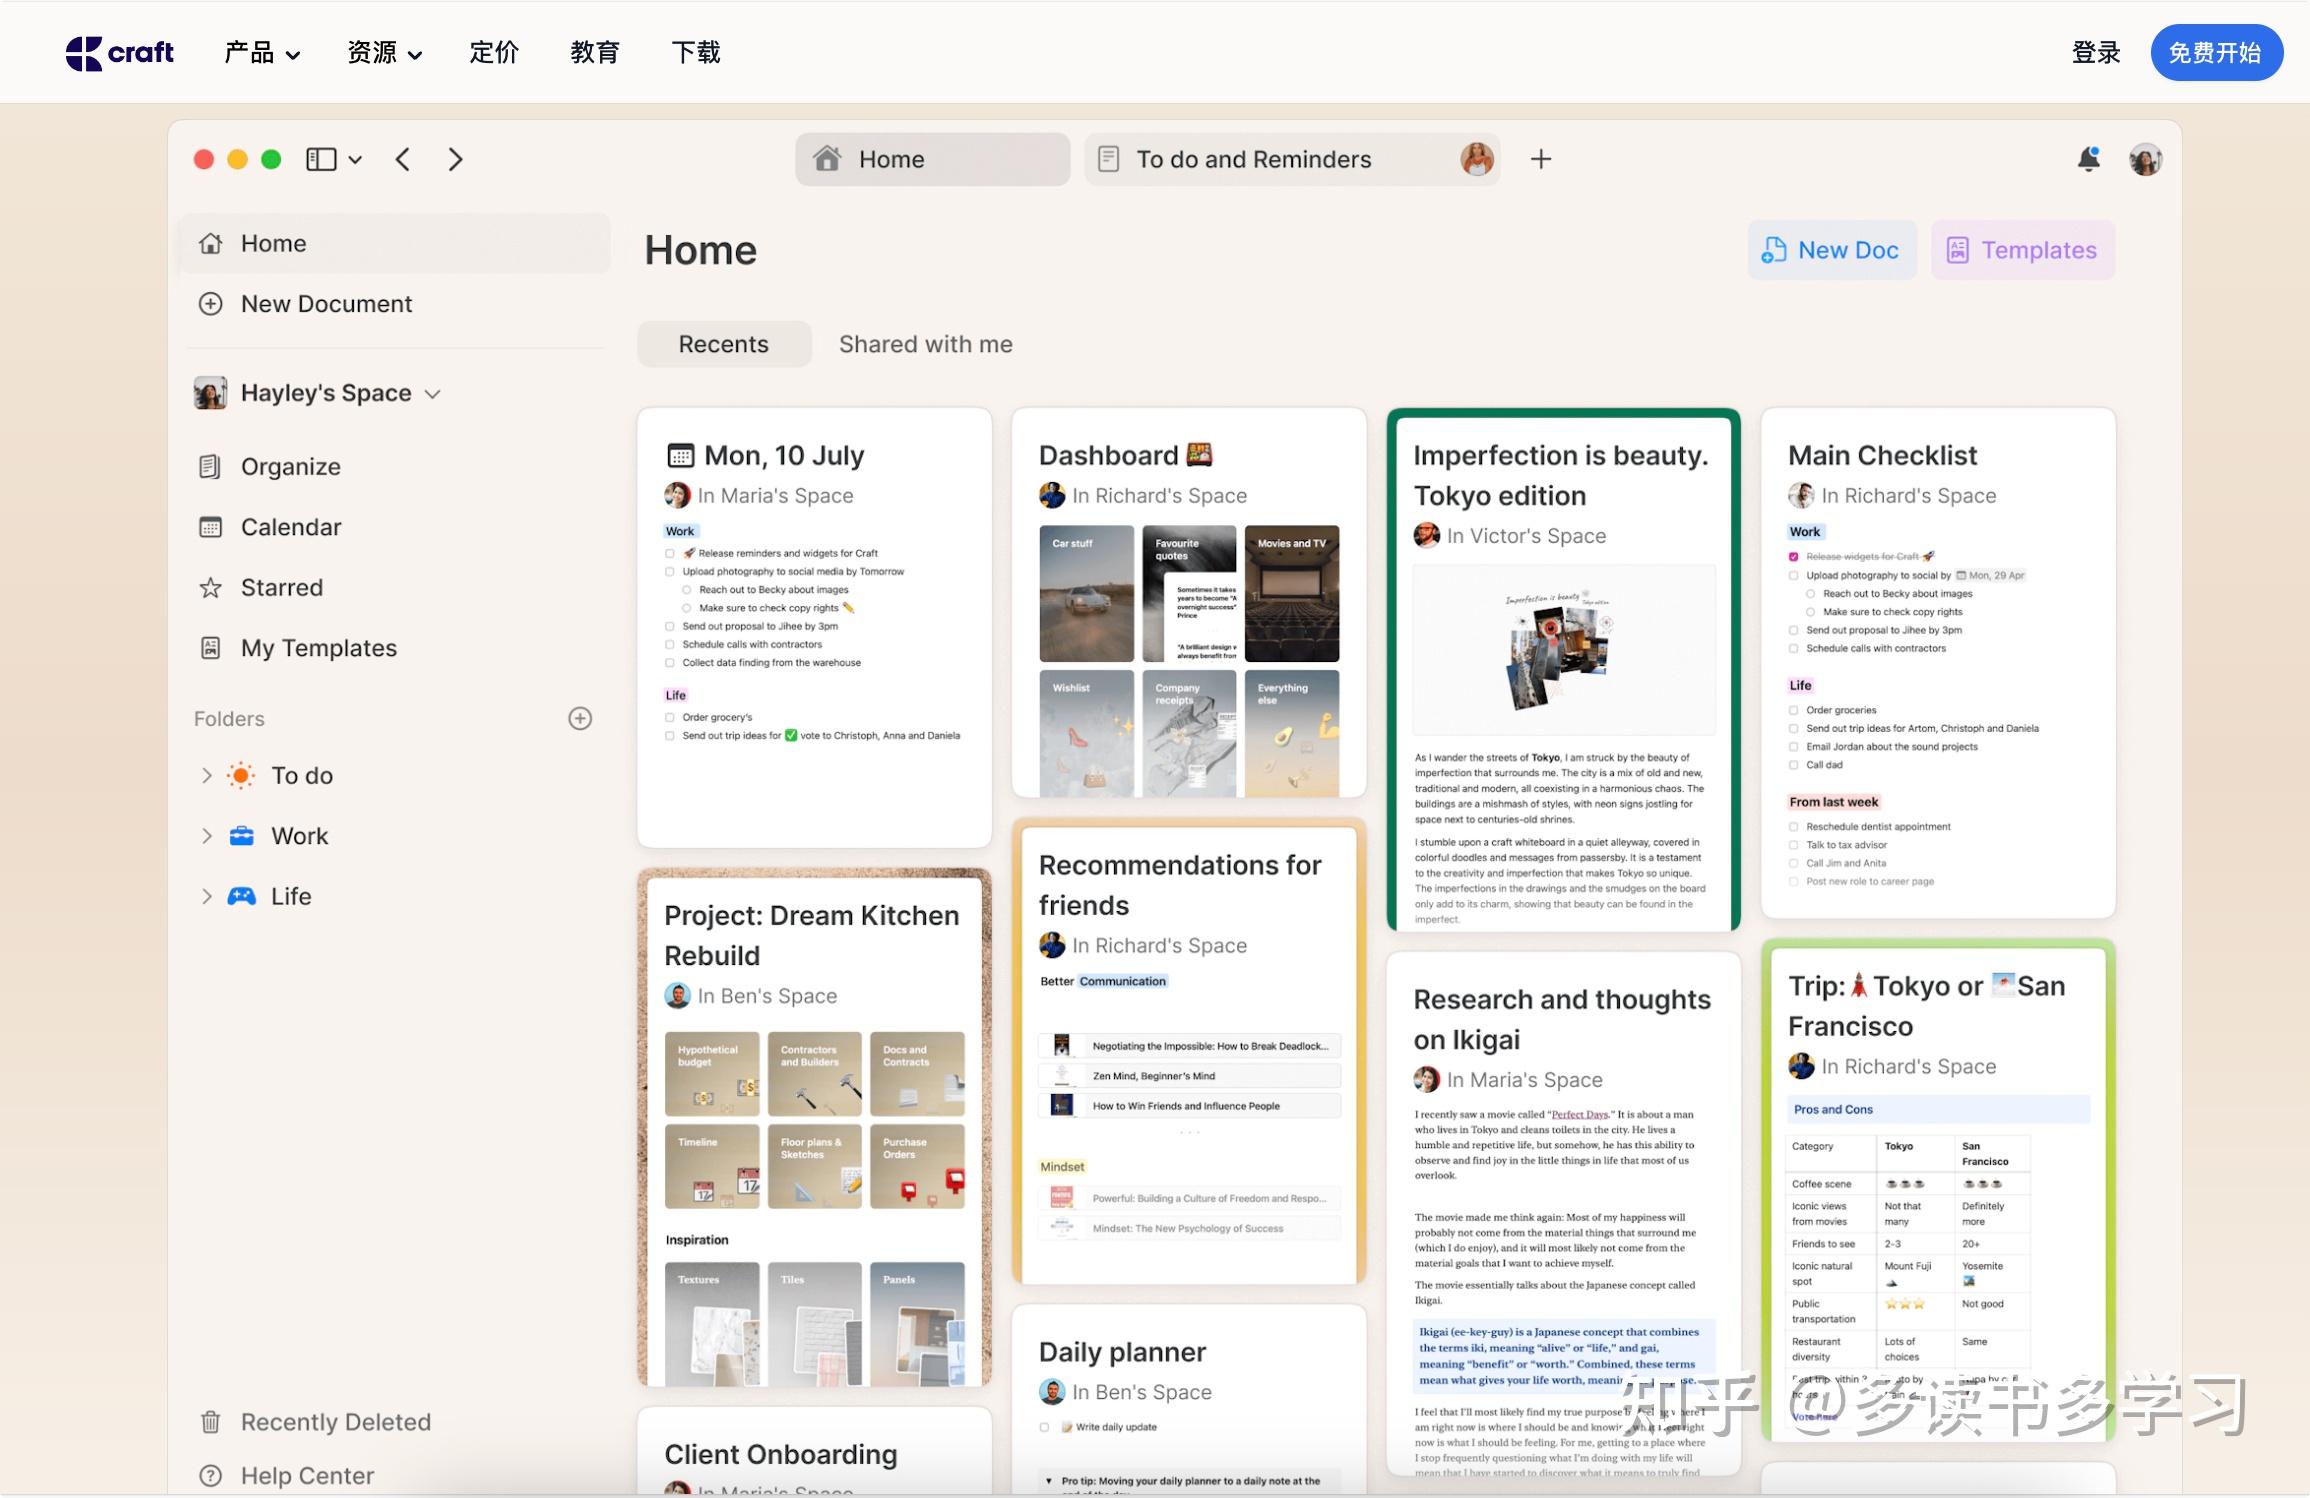This screenshot has height=1498, width=2310.
Task: Expand the Work folder
Action: [206, 836]
